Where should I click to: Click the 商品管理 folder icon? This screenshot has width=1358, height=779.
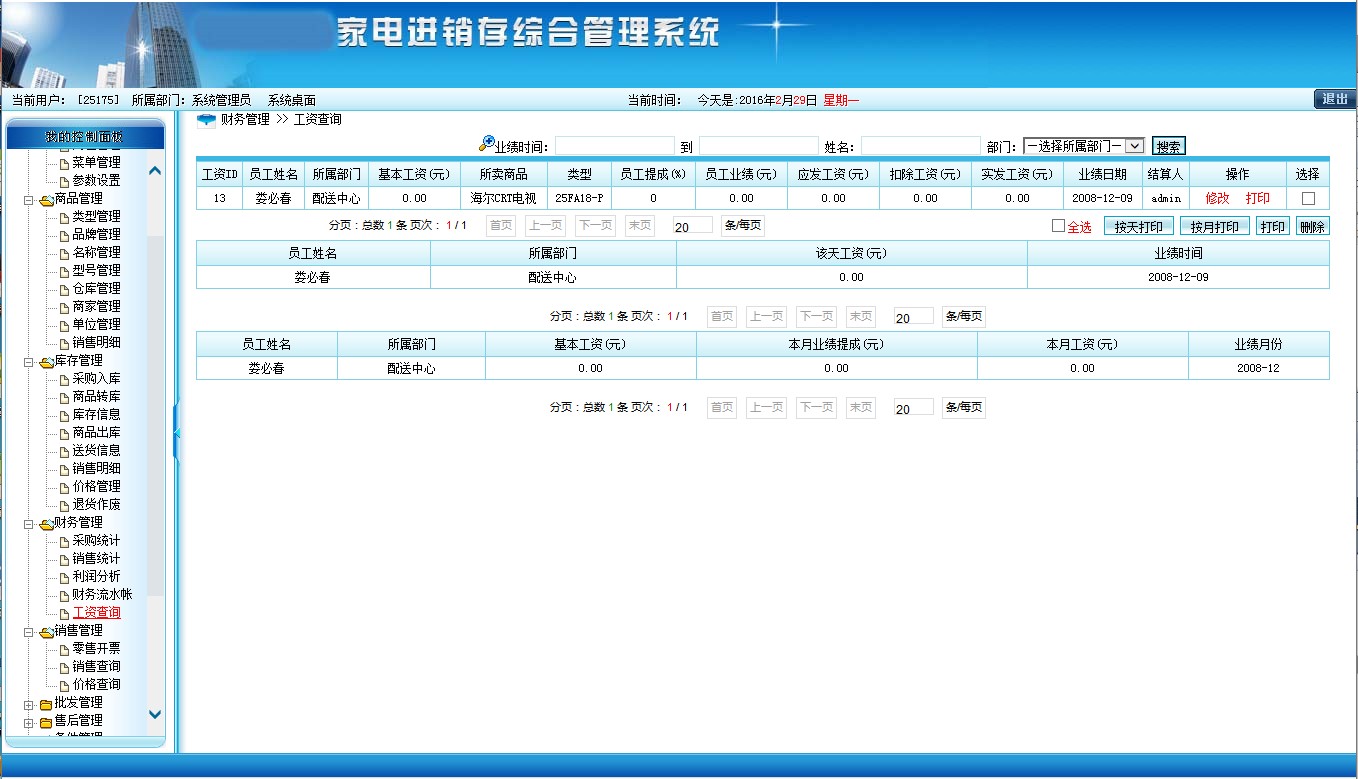46,199
